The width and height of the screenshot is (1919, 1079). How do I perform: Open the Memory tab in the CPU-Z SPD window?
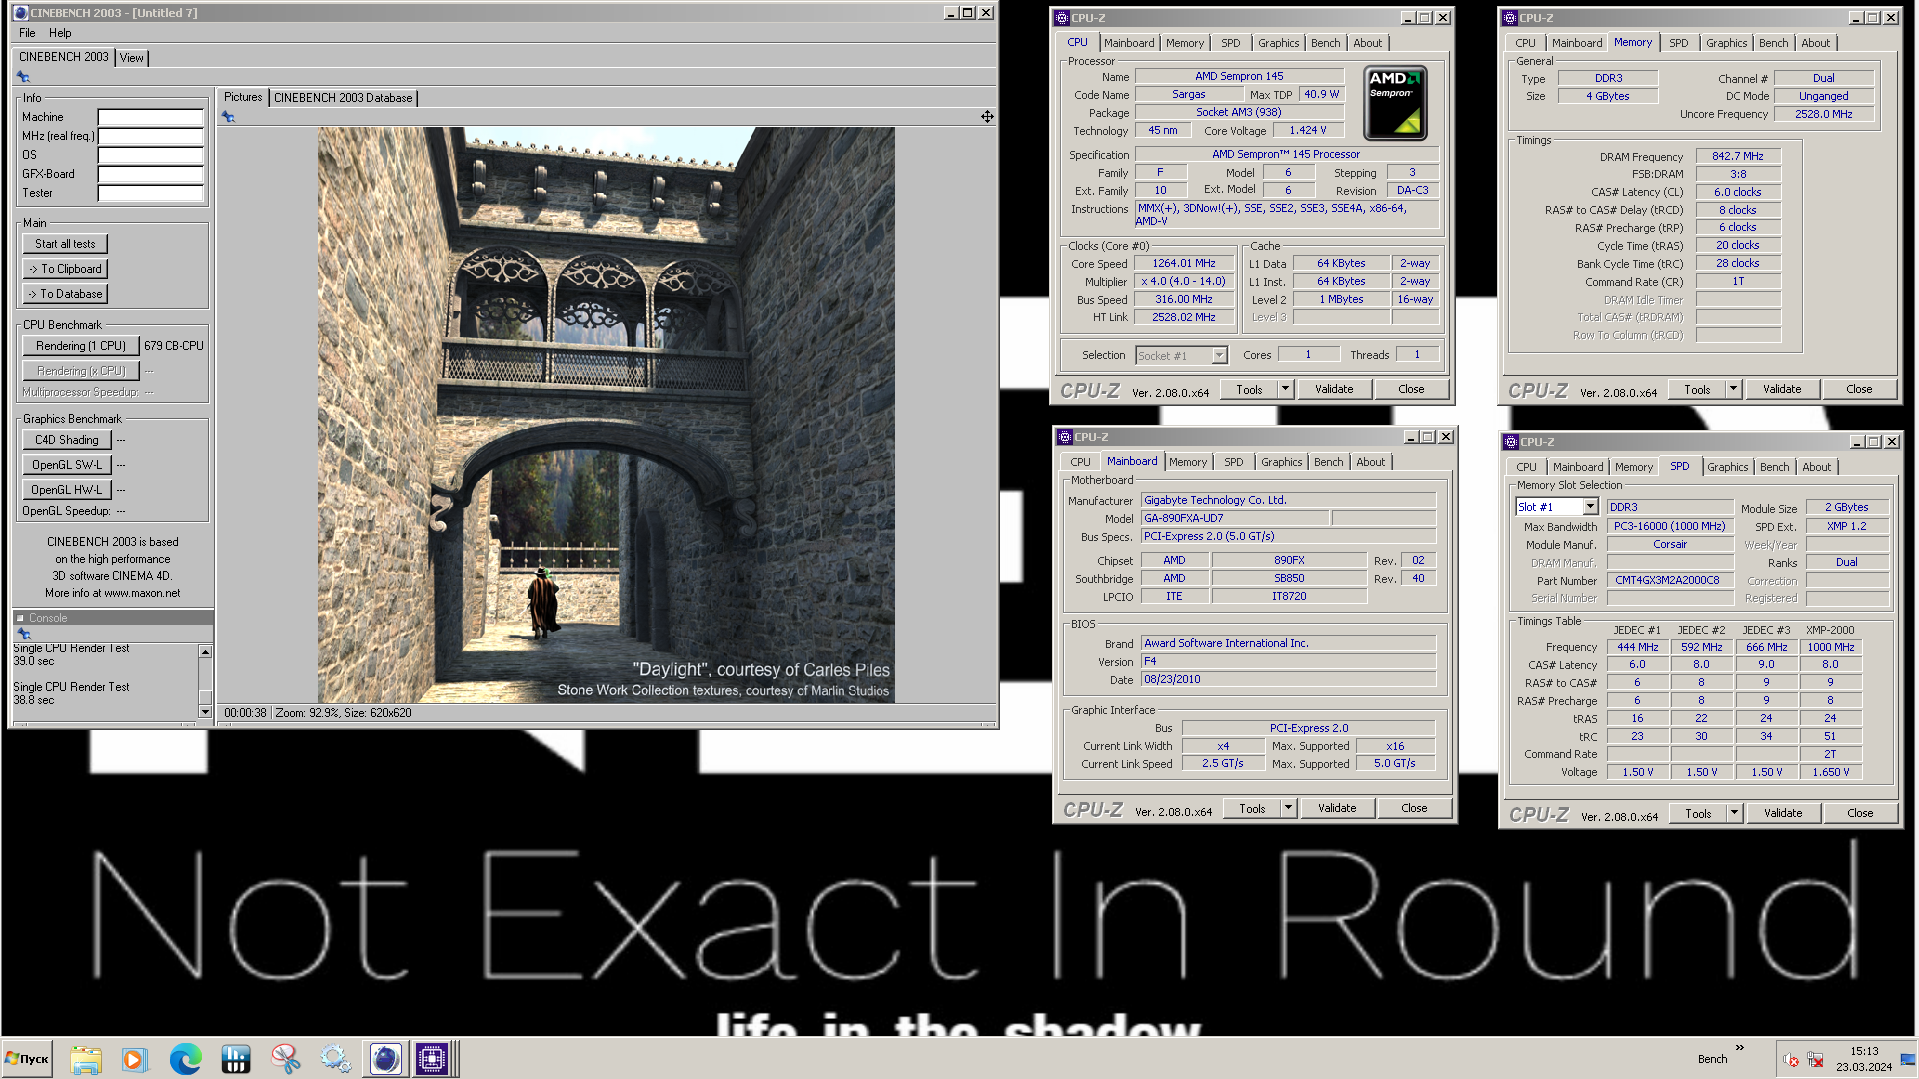(1634, 467)
